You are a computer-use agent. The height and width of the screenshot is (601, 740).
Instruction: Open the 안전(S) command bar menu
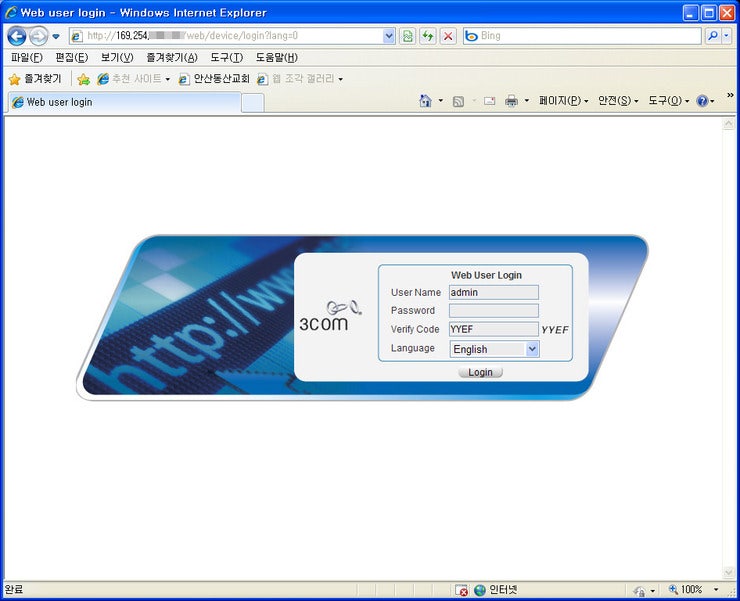coord(618,101)
